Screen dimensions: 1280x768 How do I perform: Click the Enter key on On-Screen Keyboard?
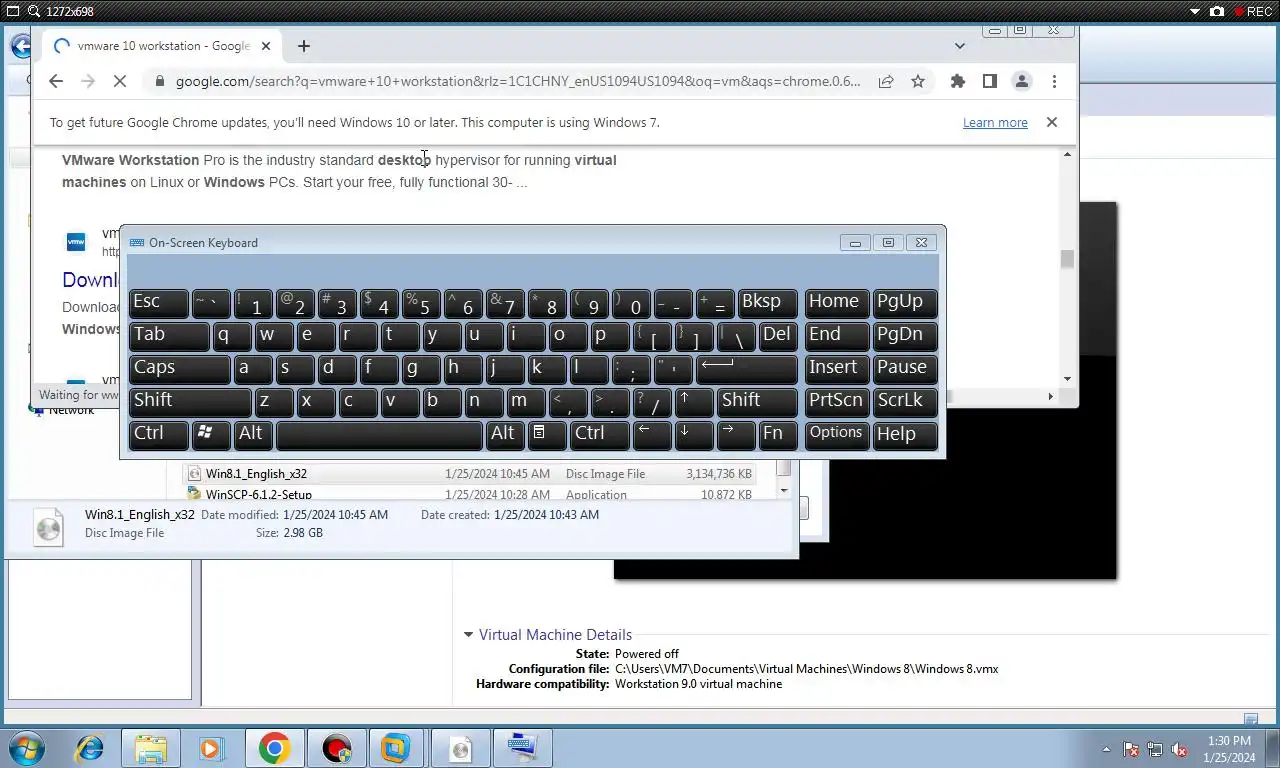[x=747, y=369]
